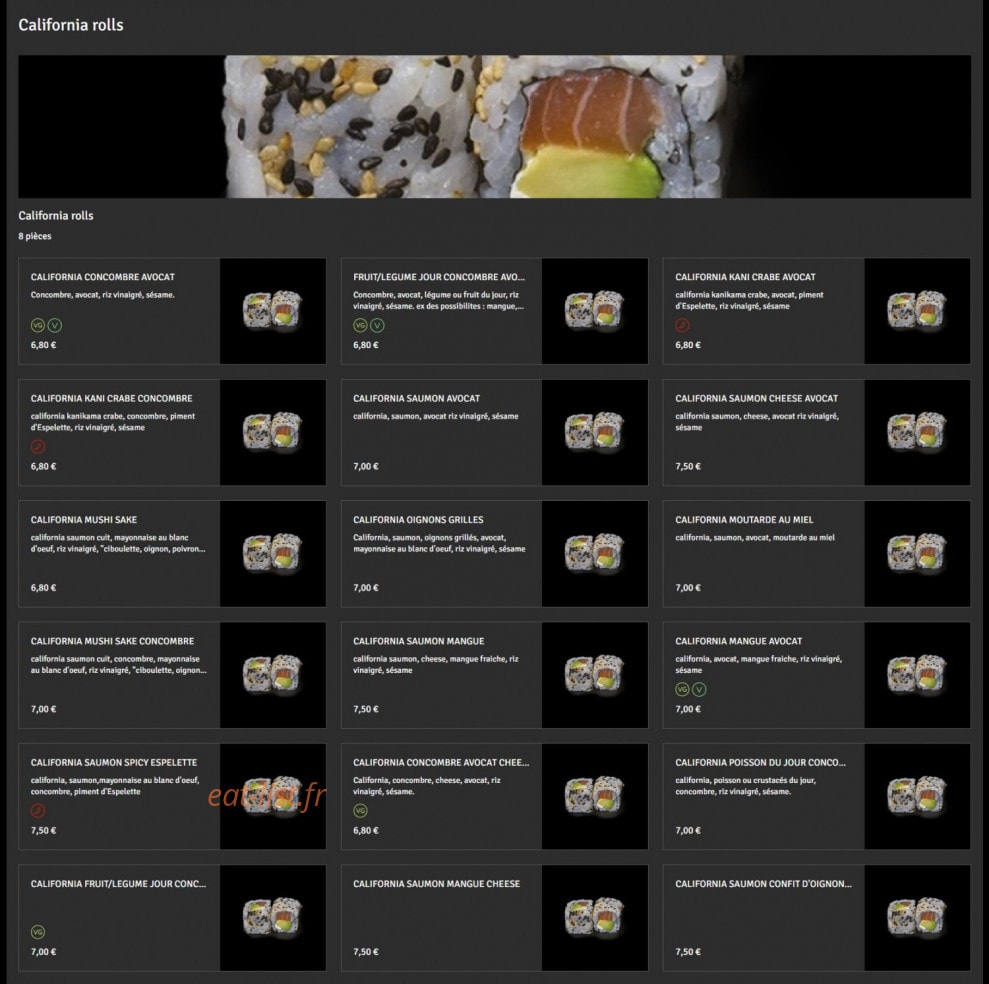The height and width of the screenshot is (984, 989).
Task: Select the CALIFORNIA KANI CRABE AVOCAT title
Action: coord(746,277)
